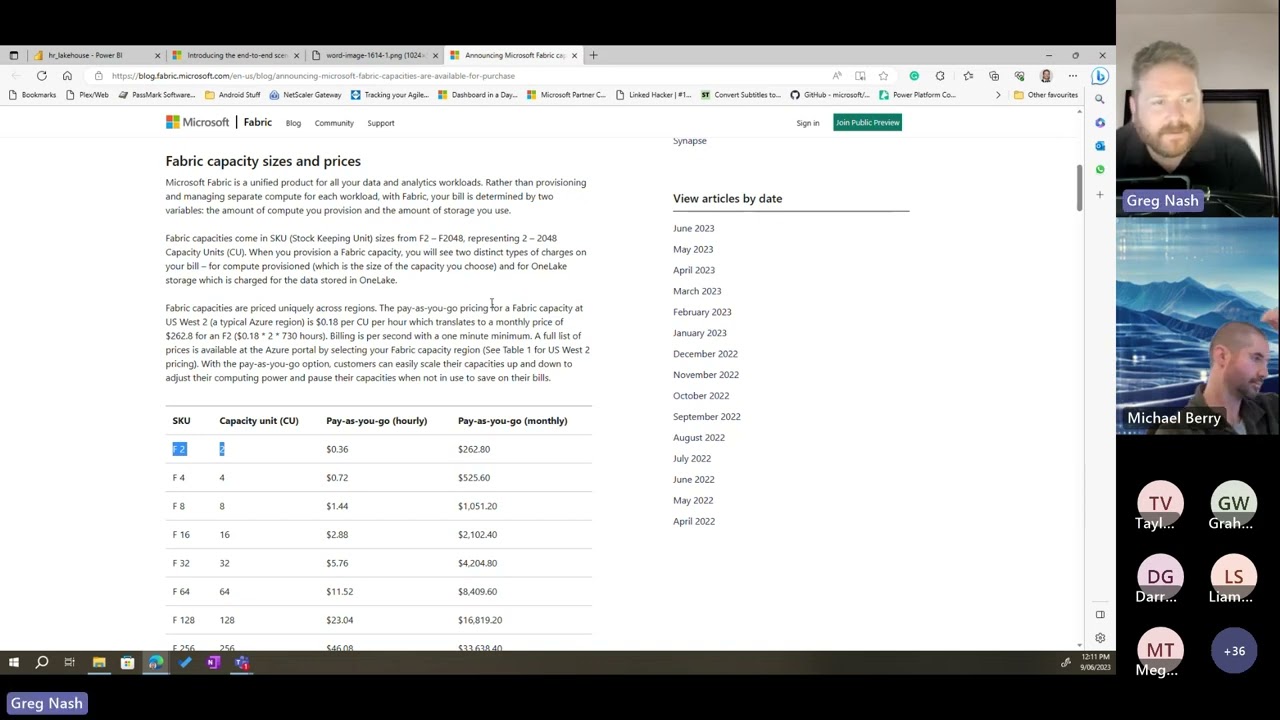Open the Plex/Web bookmark
1280x720 pixels.
pyautogui.click(x=87, y=95)
